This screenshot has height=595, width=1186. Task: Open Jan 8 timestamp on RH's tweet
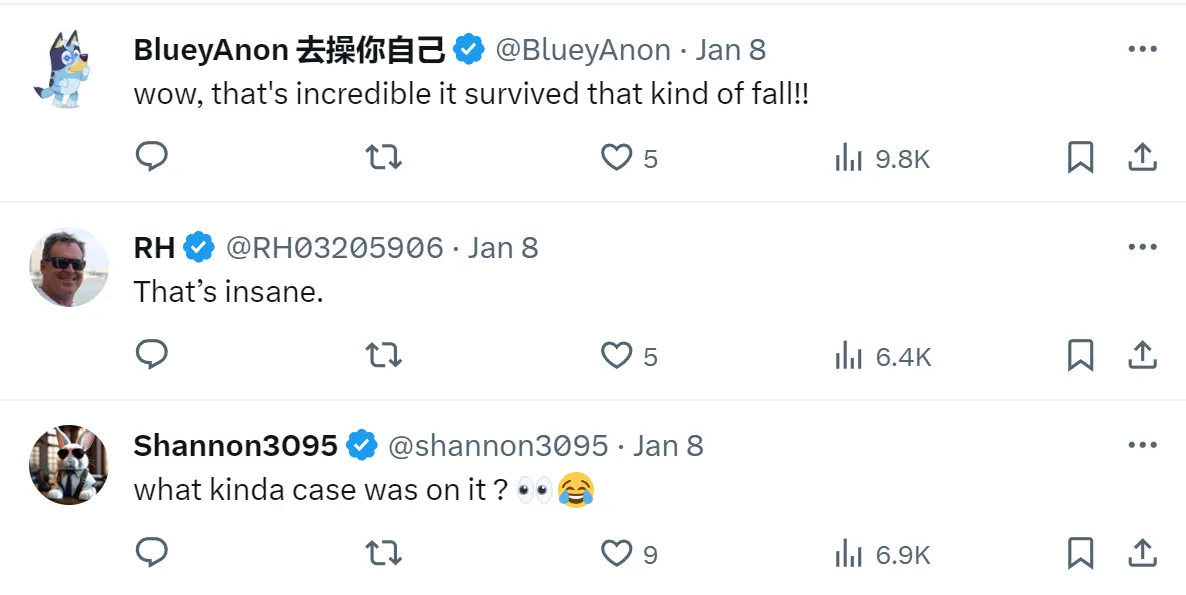503,248
